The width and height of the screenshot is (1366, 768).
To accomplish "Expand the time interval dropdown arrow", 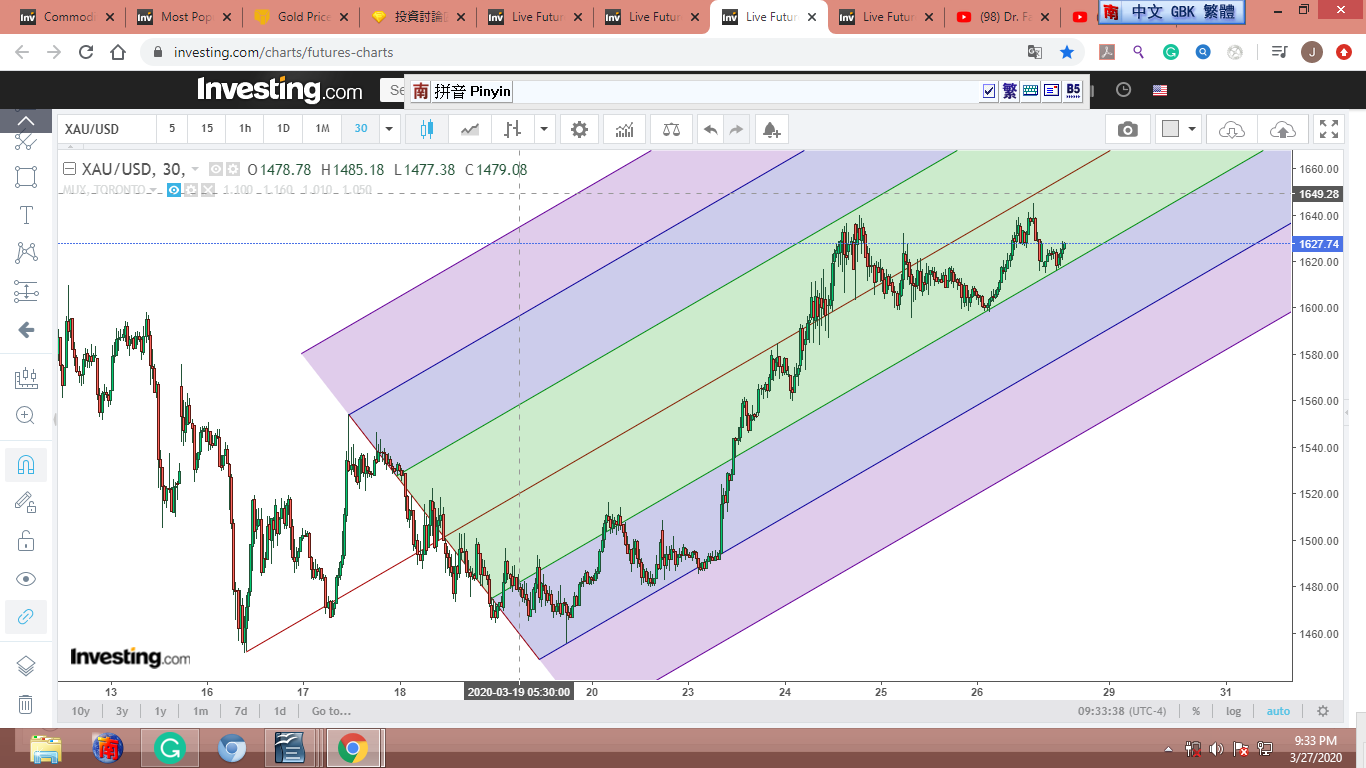I will tap(390, 129).
